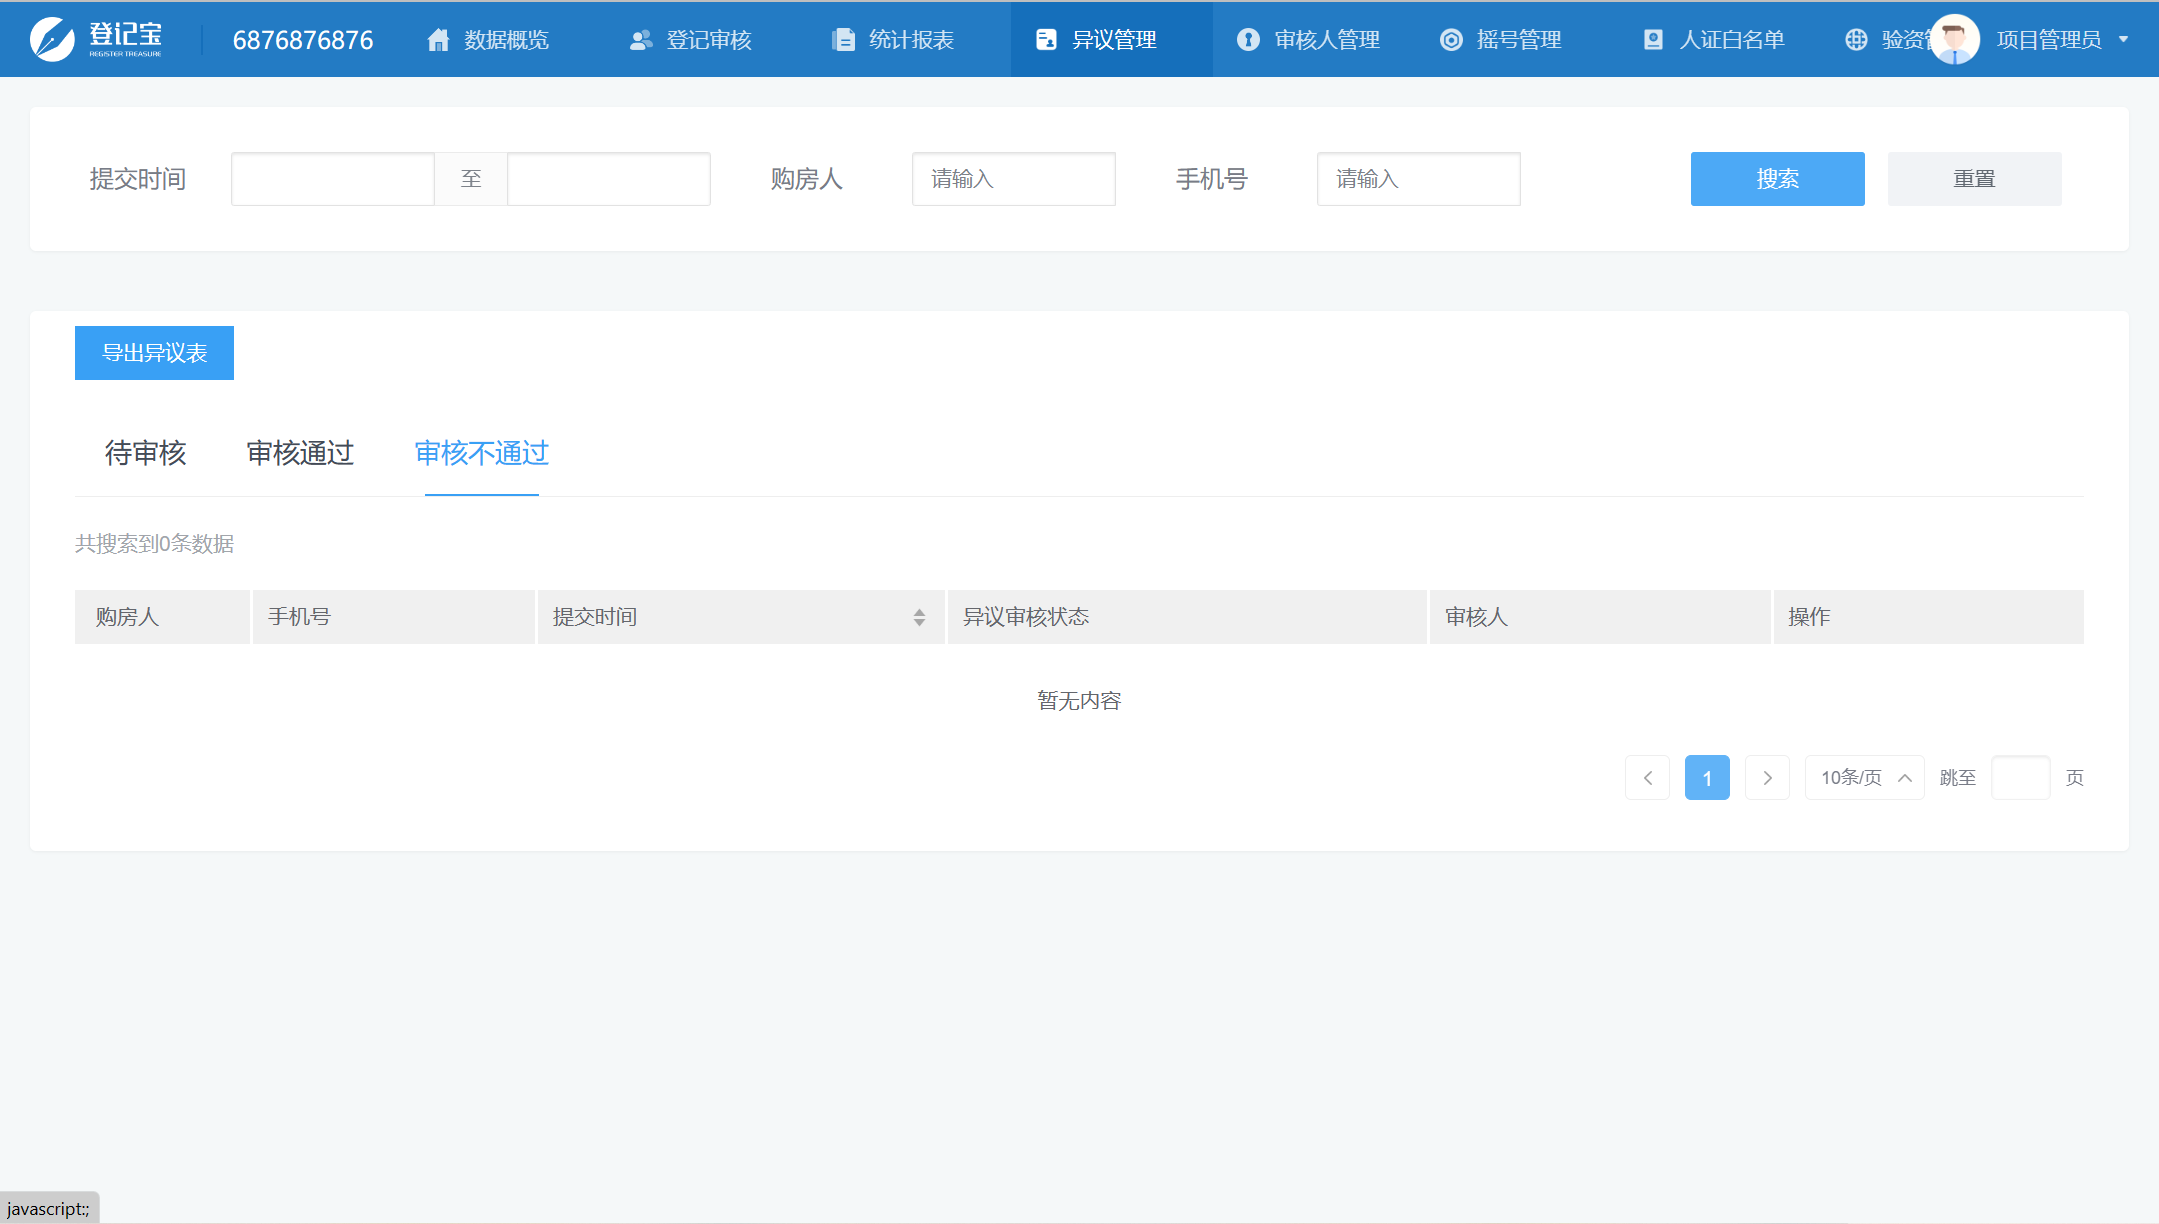Click the 项目管理员 user name
Image resolution: width=2159 pixels, height=1224 pixels.
pyautogui.click(x=2049, y=40)
